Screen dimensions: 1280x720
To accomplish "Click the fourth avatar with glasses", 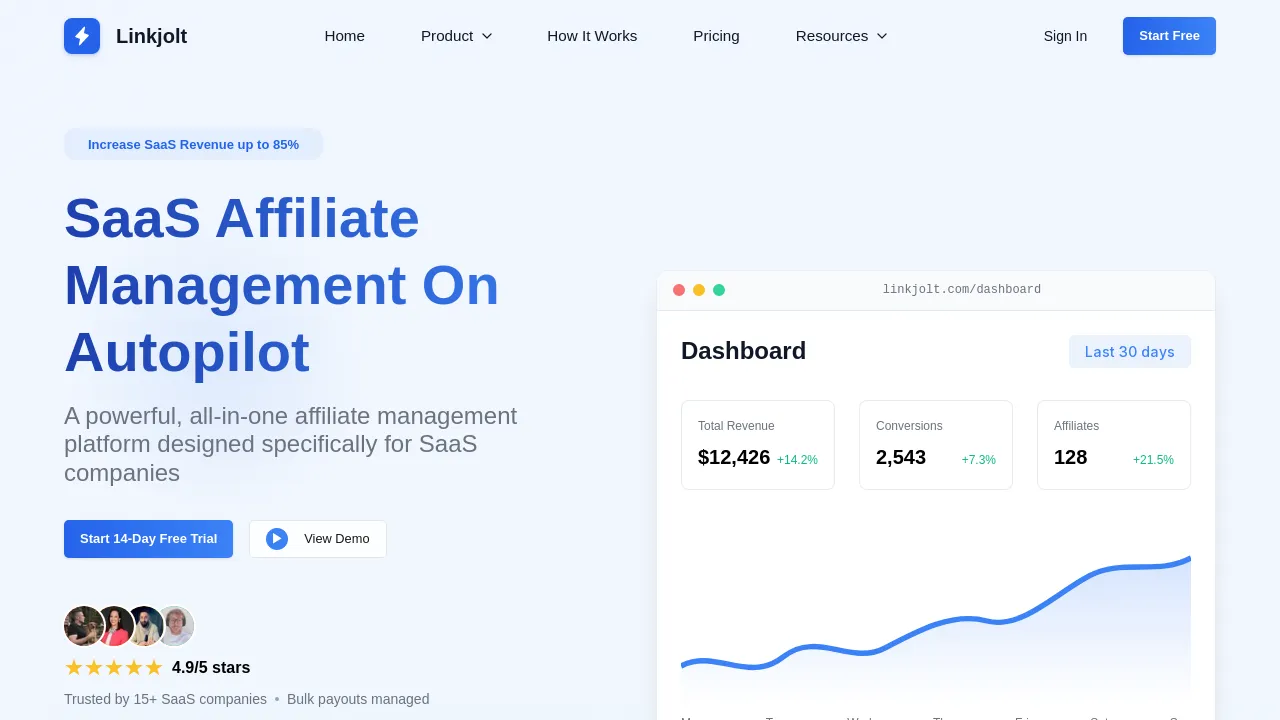I will 175,626.
